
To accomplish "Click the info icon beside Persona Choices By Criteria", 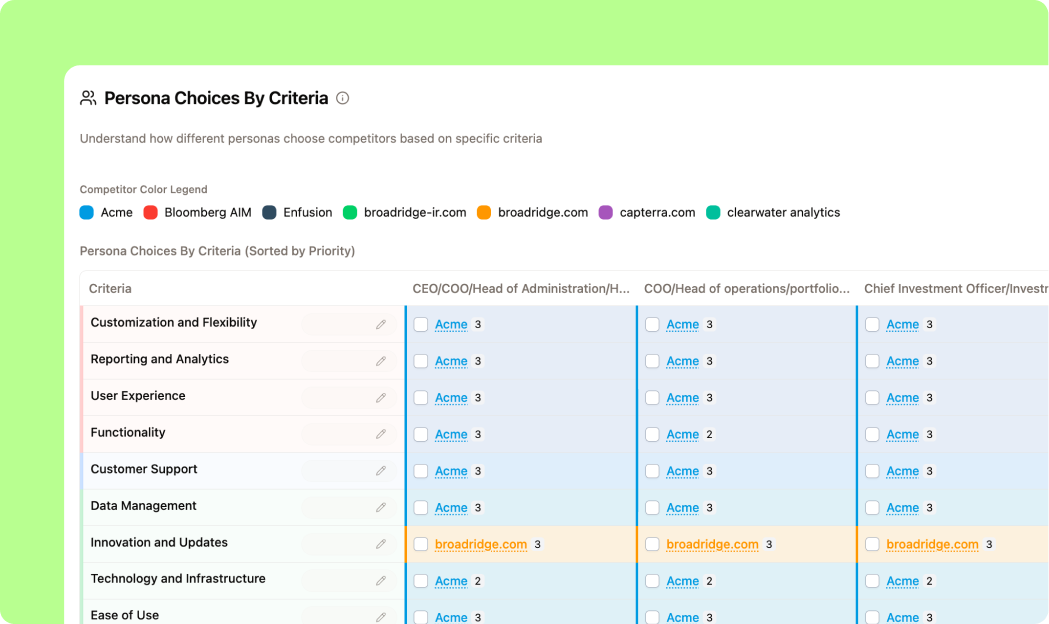I will (x=343, y=98).
